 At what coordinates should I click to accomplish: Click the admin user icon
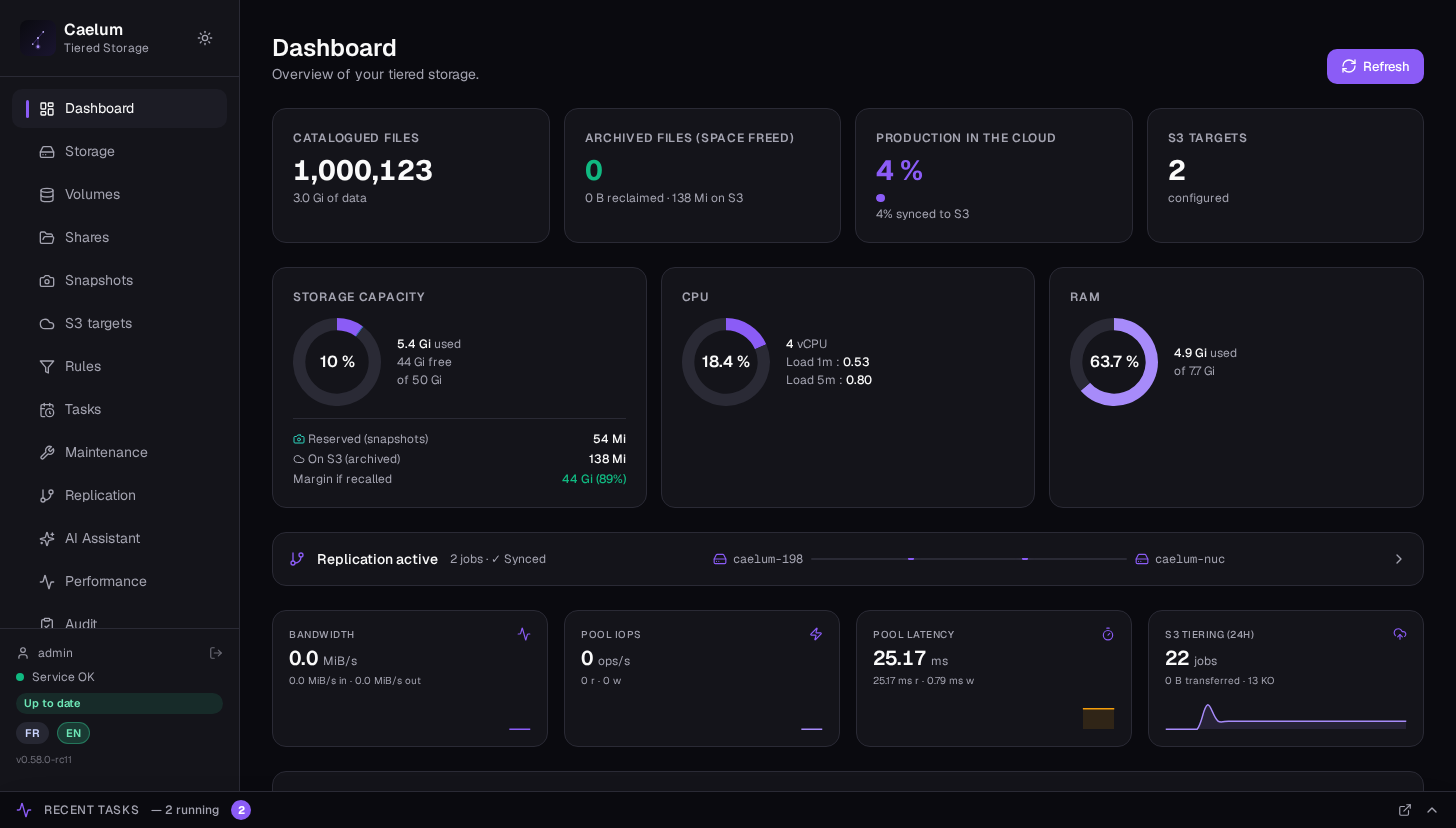click(x=23, y=653)
